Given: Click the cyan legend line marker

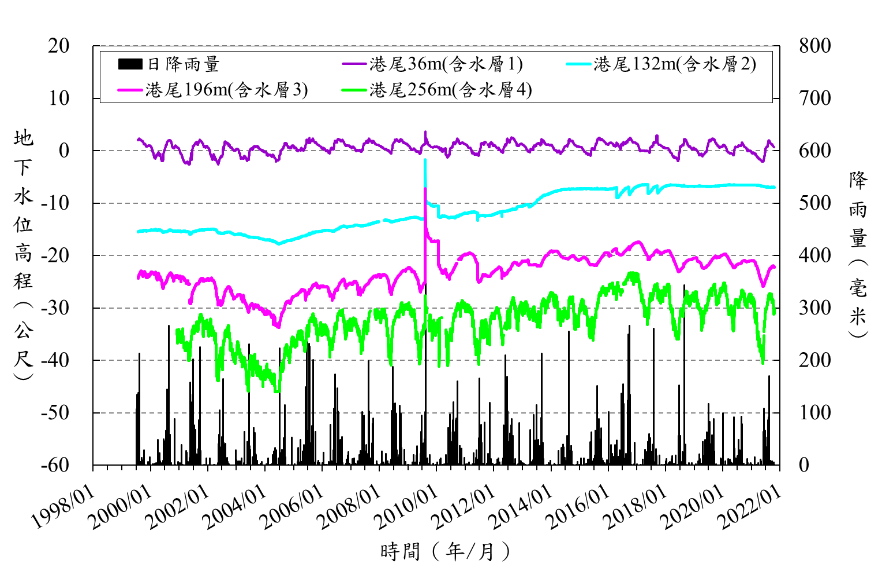Looking at the screenshot, I should pyautogui.click(x=579, y=65).
